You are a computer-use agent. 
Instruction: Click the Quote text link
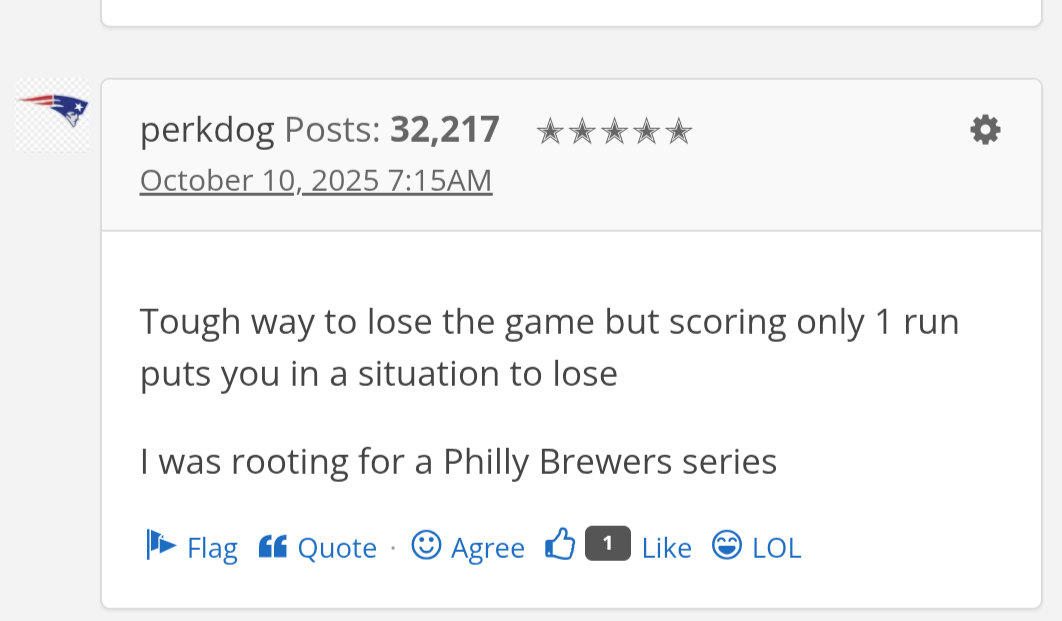(x=337, y=548)
